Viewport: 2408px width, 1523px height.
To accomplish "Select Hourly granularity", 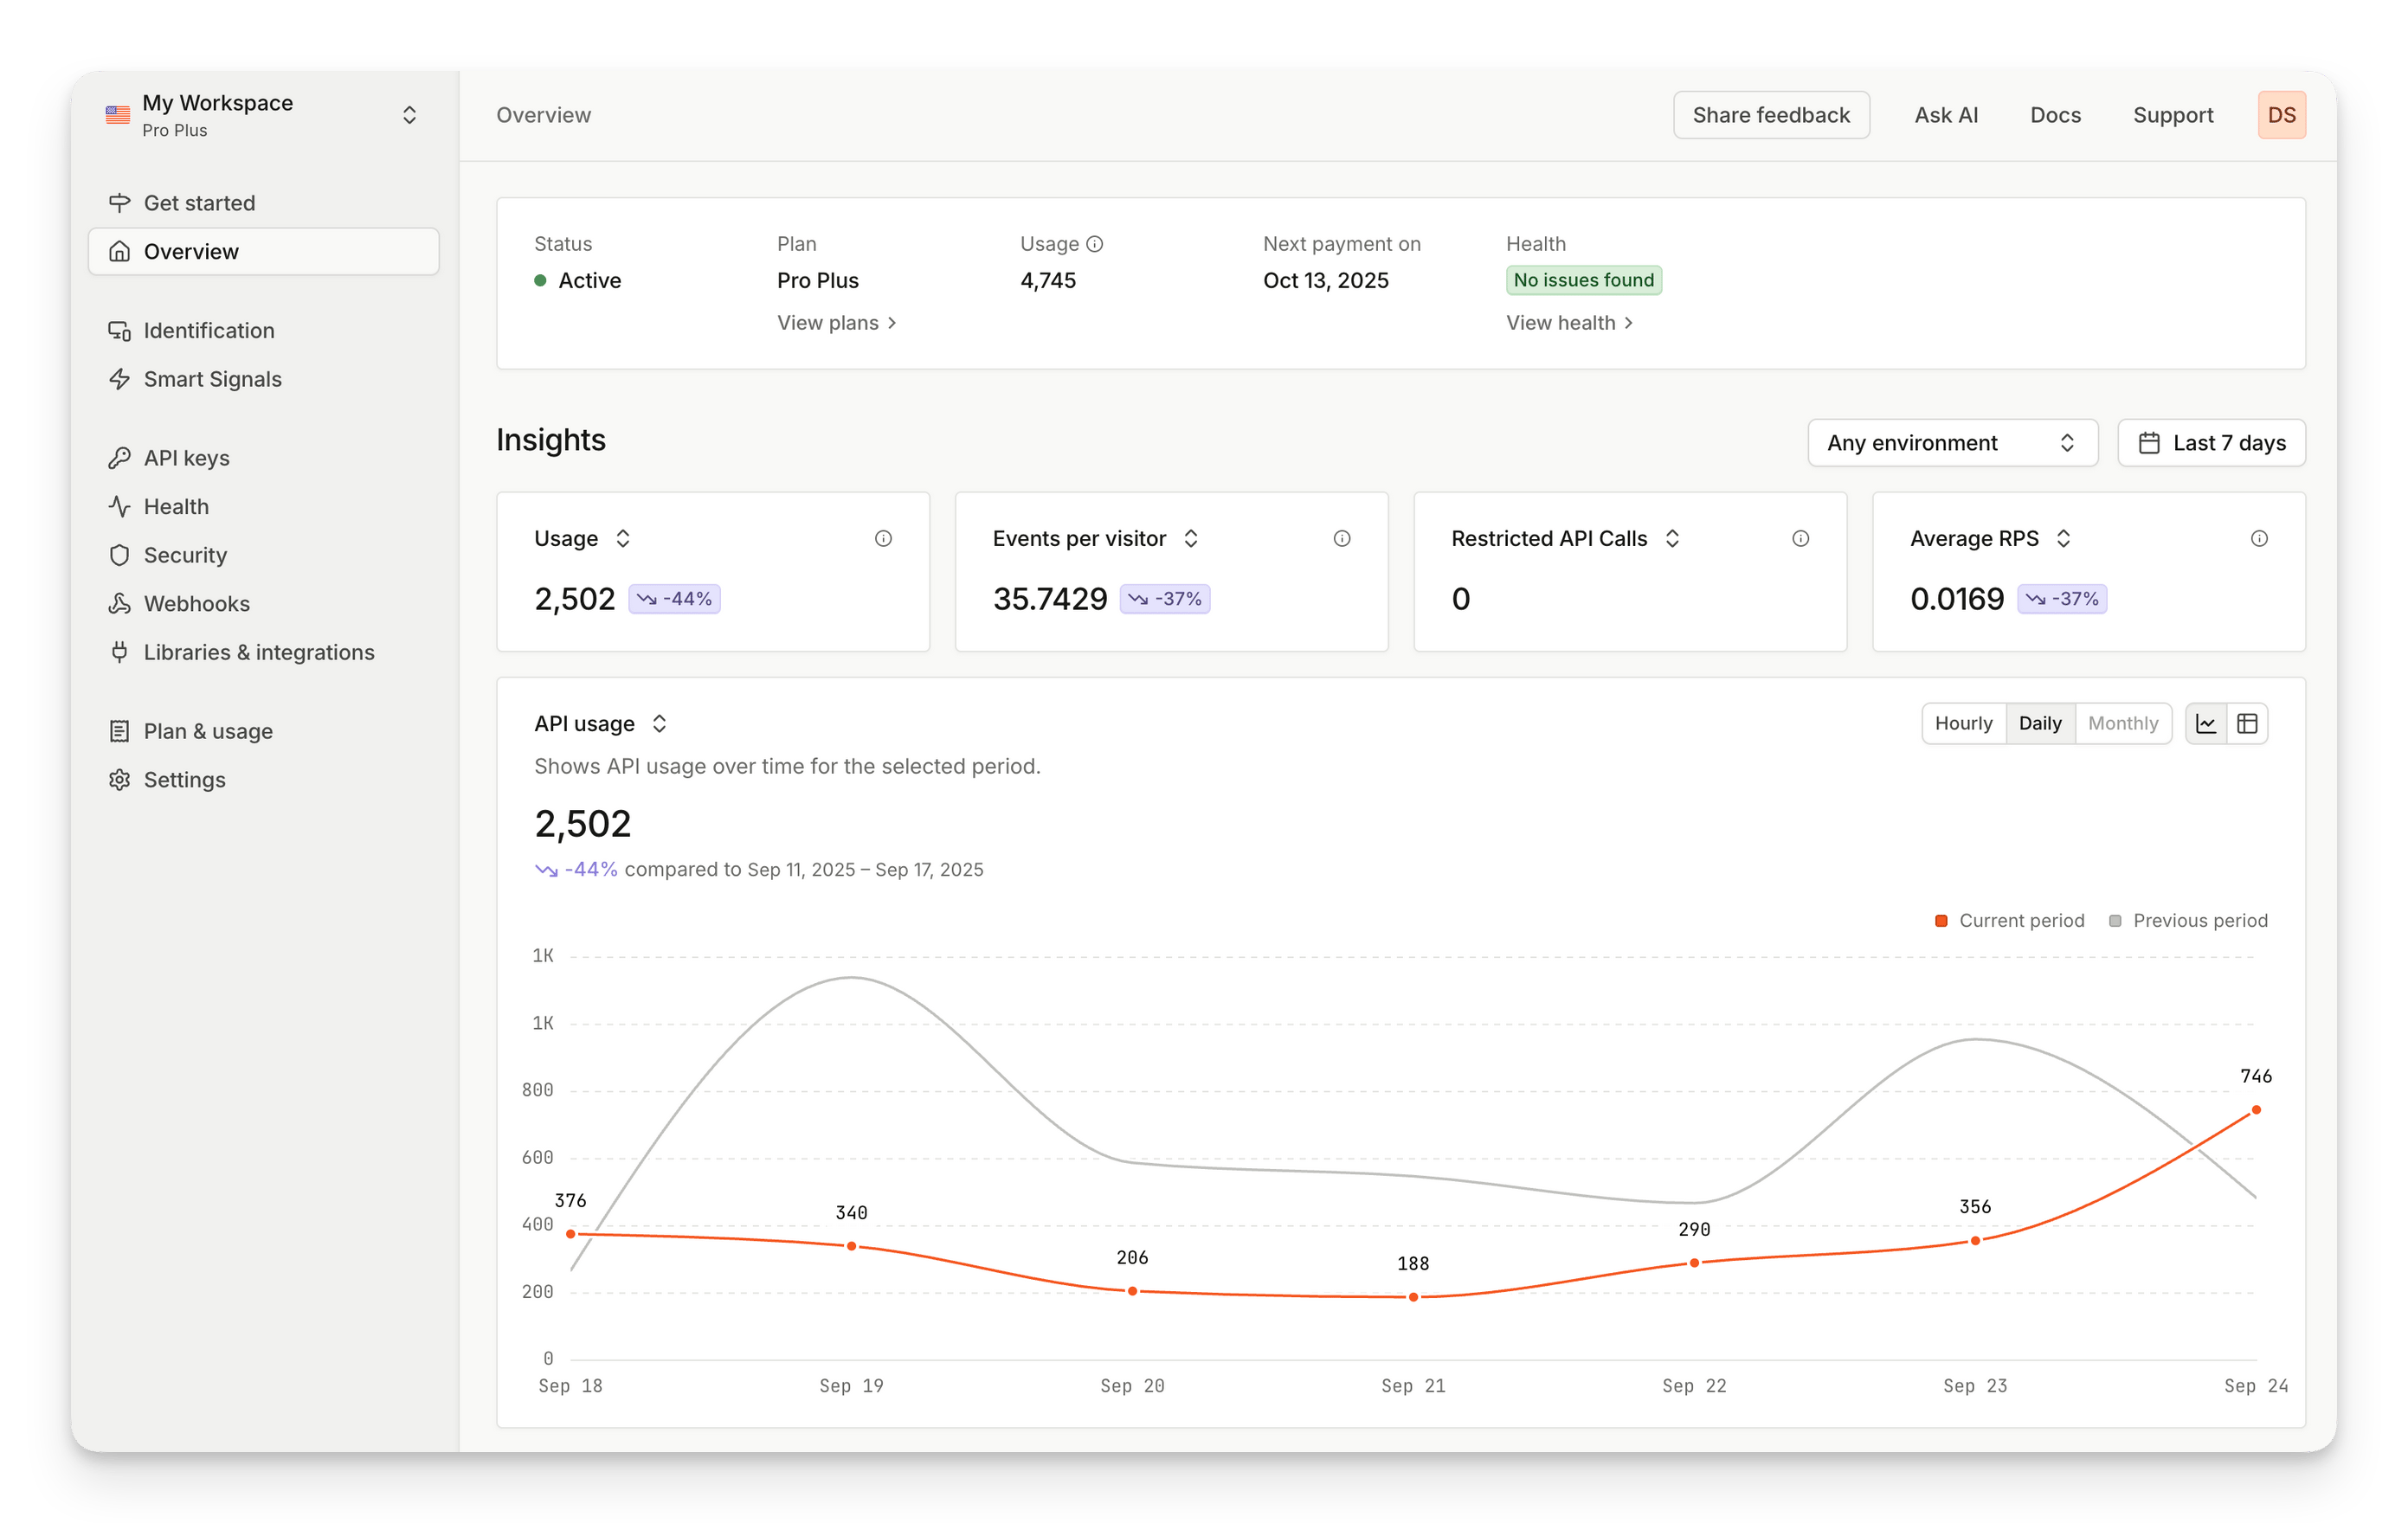I will tap(1963, 724).
